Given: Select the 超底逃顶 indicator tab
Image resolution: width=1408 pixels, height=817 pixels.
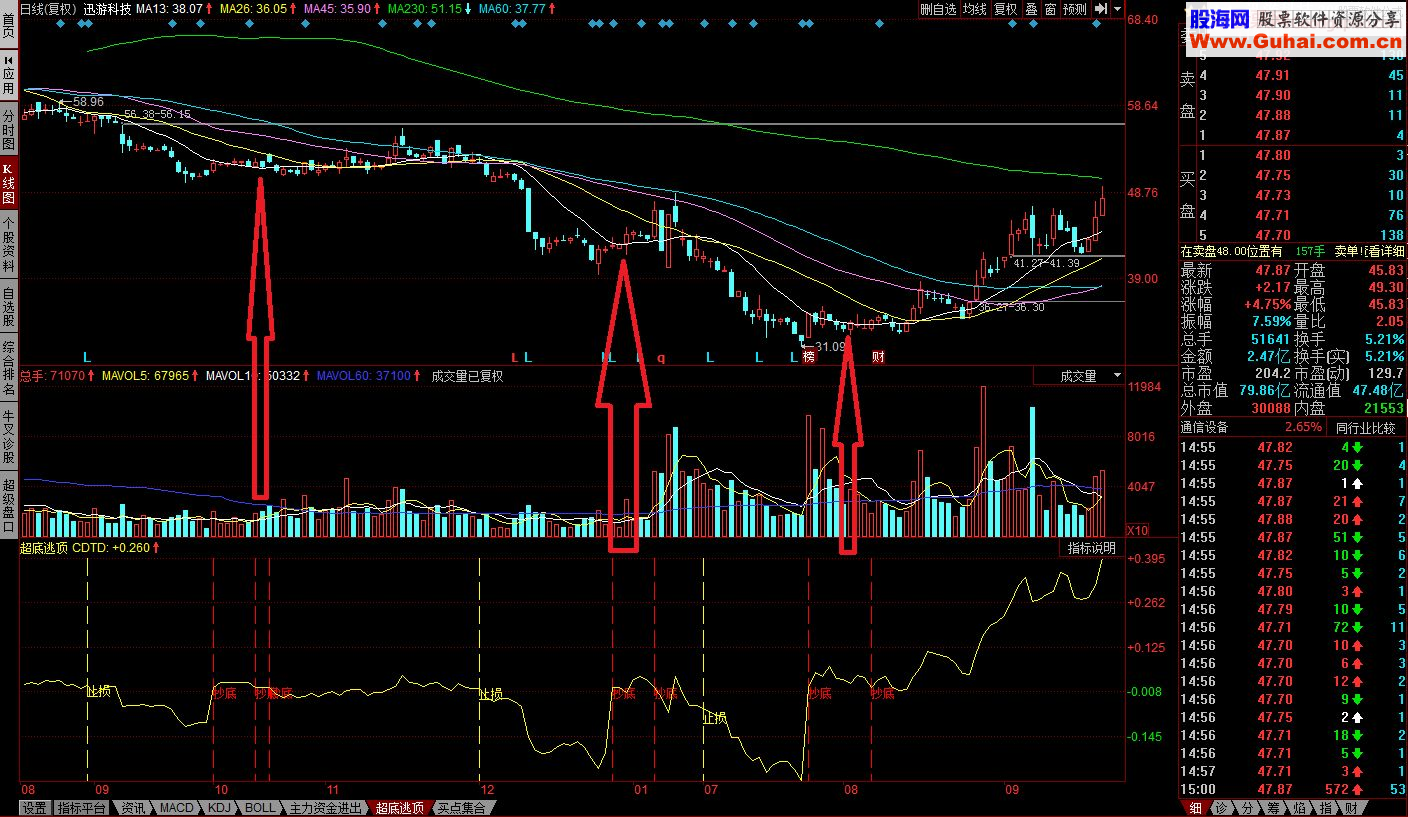Looking at the screenshot, I should coord(399,808).
